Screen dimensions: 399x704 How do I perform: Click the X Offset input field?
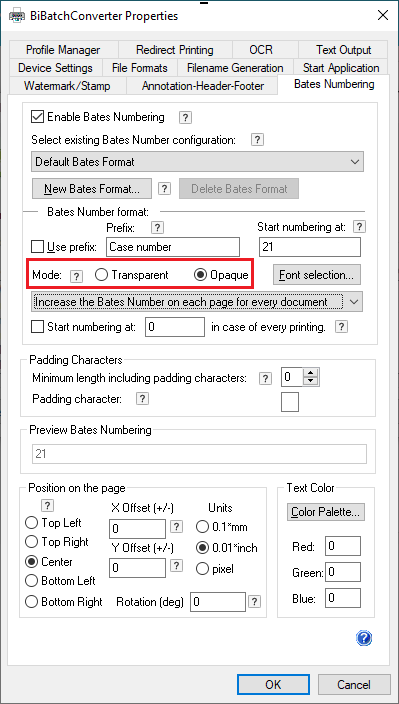[x=138, y=529]
